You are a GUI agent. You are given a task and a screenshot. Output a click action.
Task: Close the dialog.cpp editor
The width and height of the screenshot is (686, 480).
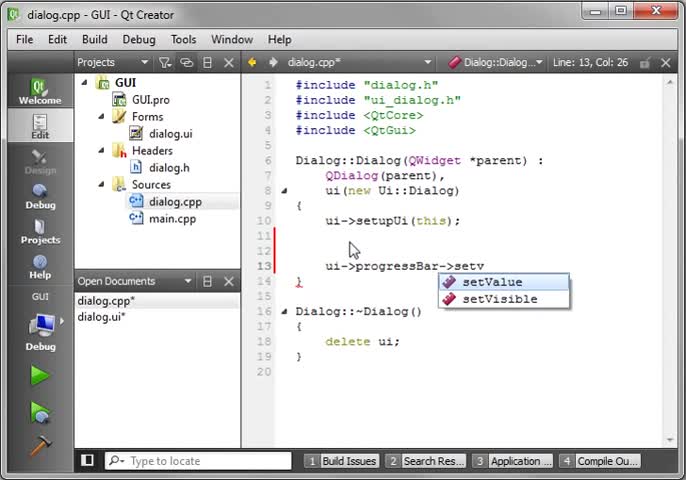click(665, 63)
